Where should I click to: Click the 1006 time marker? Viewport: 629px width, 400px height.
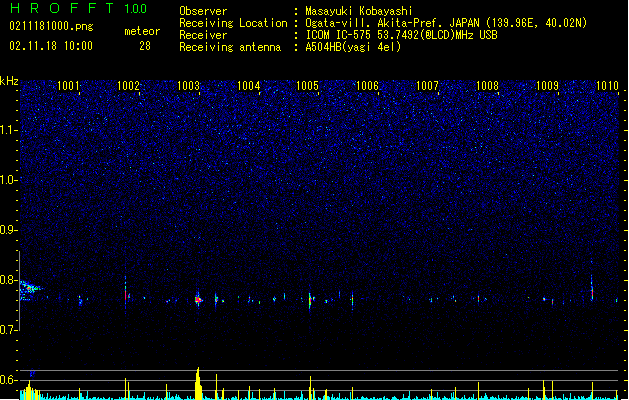pyautogui.click(x=367, y=86)
